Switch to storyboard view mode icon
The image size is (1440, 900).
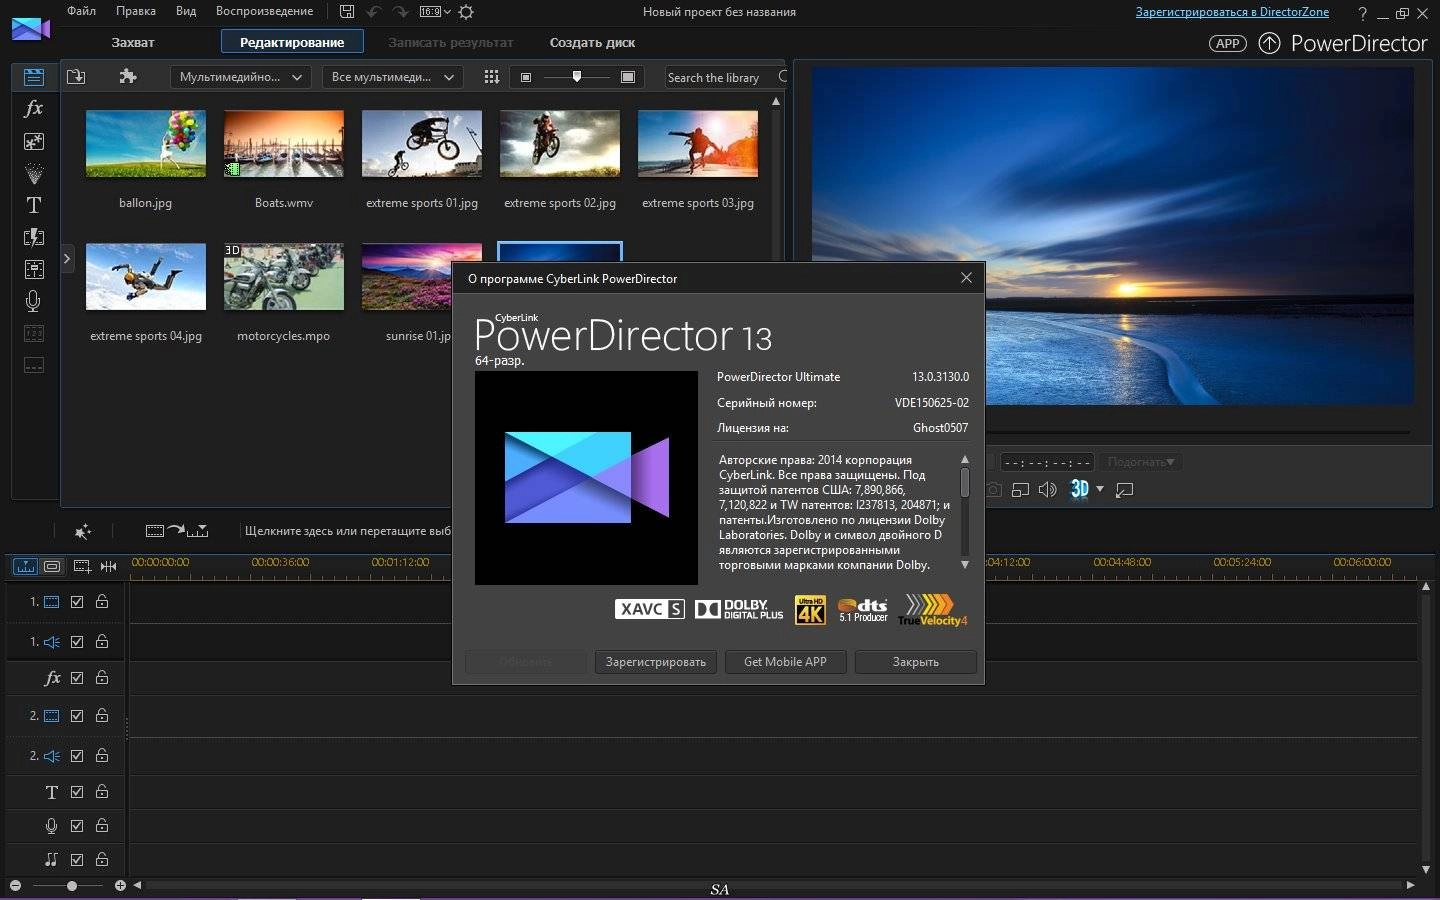(52, 566)
